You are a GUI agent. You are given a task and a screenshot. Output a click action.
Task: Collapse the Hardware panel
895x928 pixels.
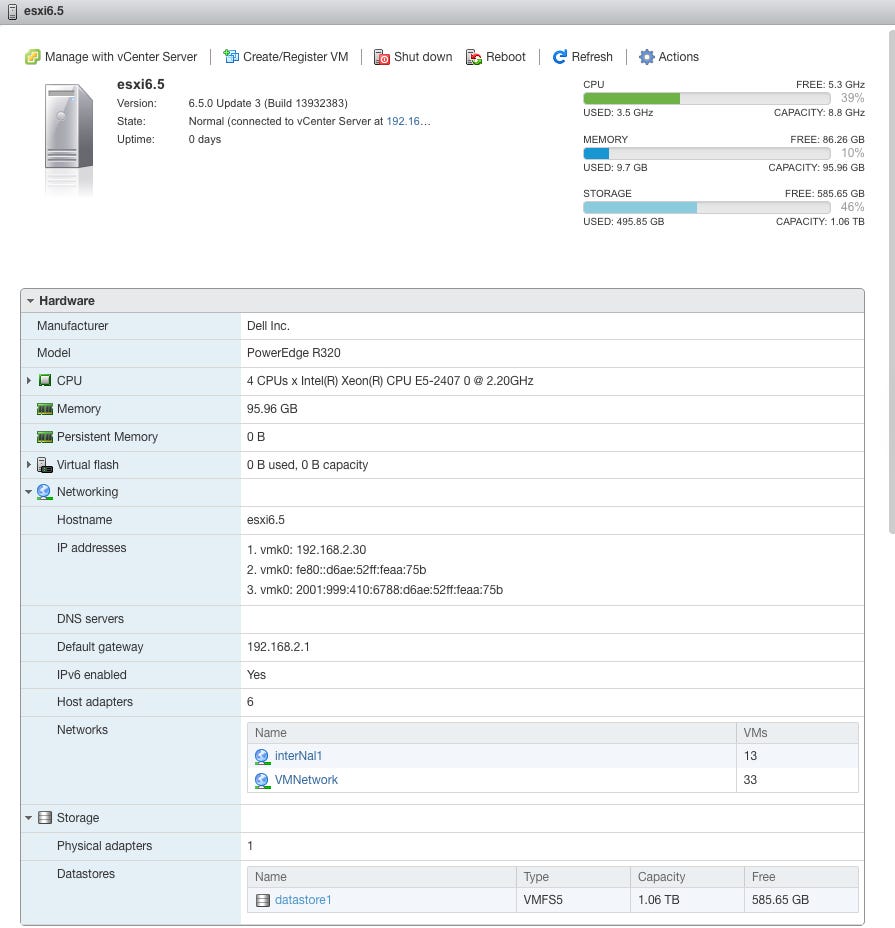[30, 301]
